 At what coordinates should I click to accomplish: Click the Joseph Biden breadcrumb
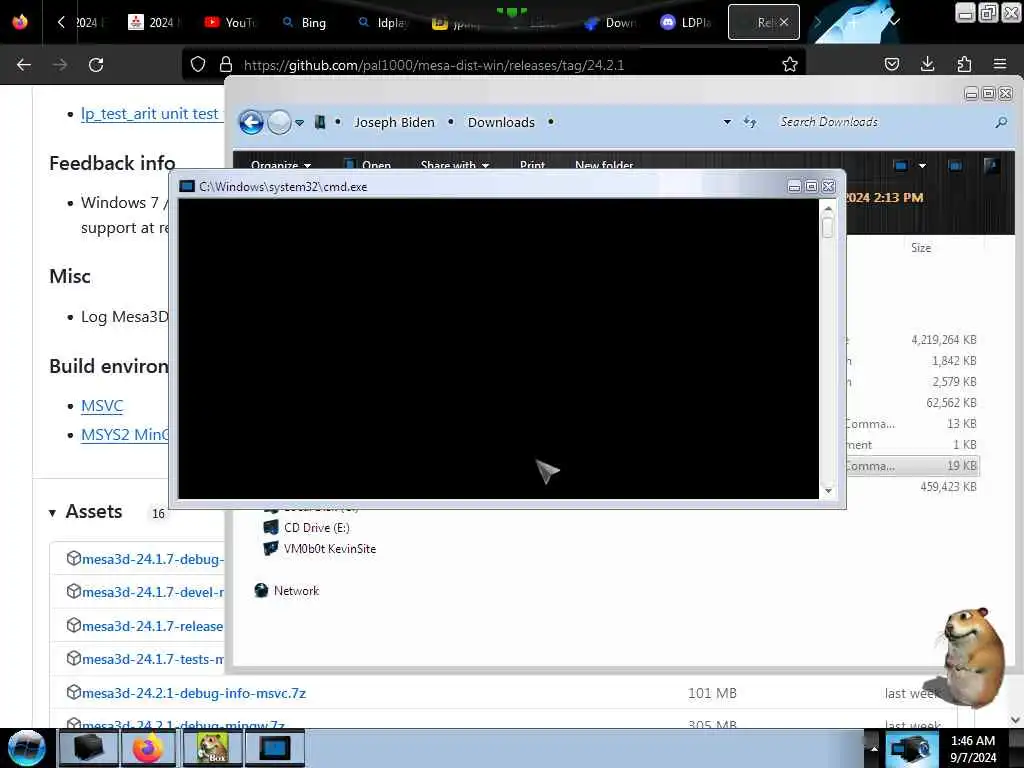[x=394, y=122]
